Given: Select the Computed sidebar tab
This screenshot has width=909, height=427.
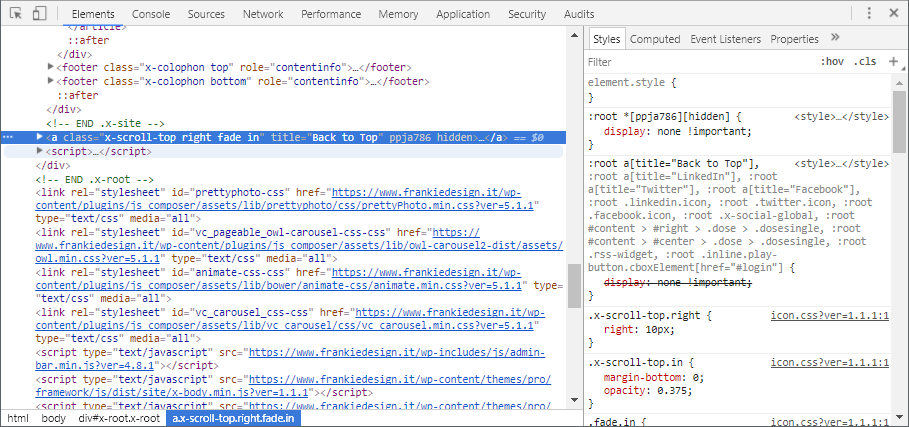Looking at the screenshot, I should tap(655, 39).
